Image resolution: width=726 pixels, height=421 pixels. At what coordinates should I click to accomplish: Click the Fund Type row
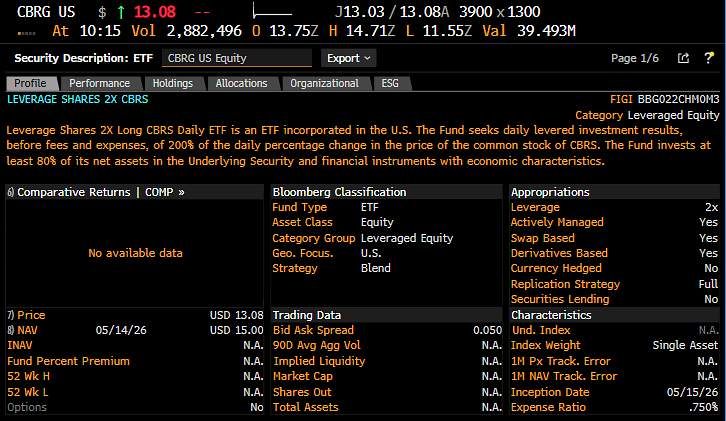(x=386, y=207)
